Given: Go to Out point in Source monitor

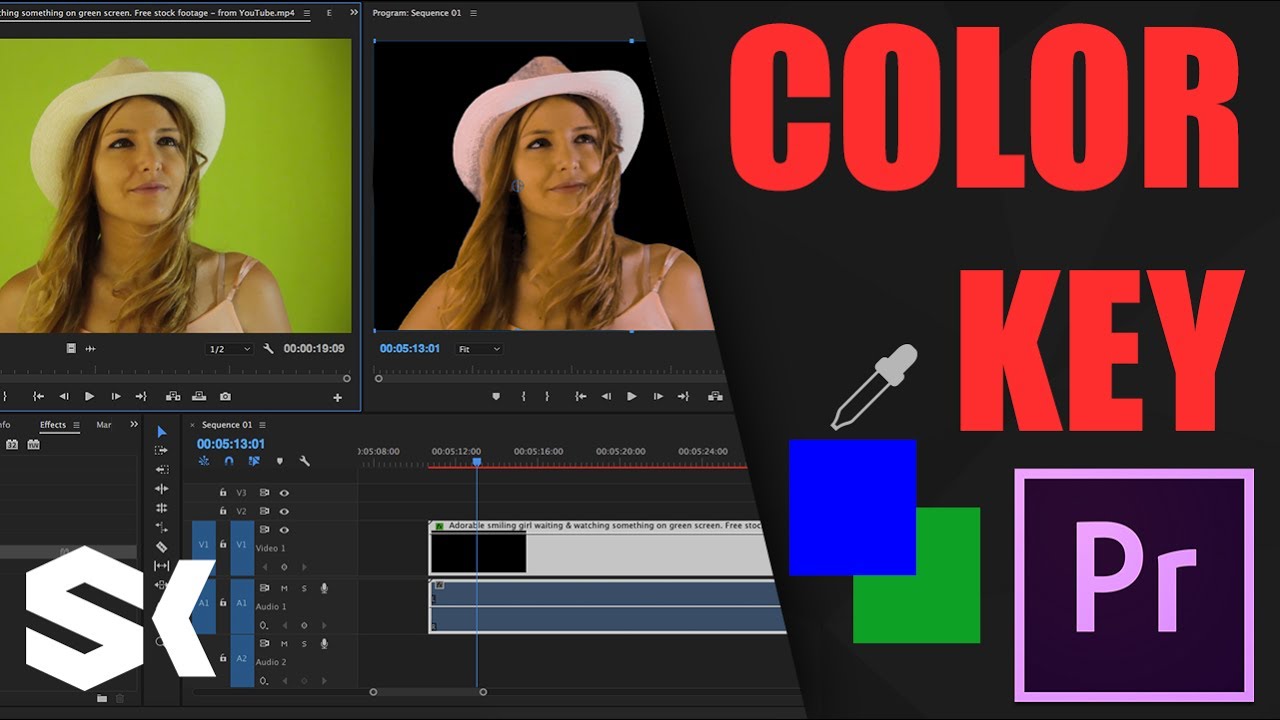Looking at the screenshot, I should coord(141,397).
